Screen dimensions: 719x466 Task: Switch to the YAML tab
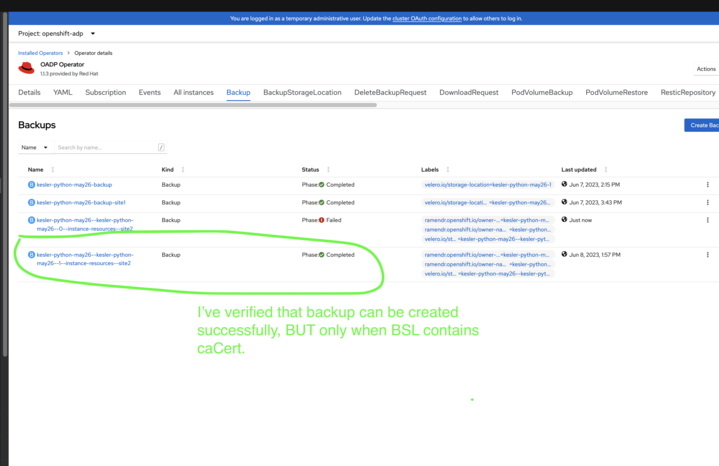tap(63, 92)
